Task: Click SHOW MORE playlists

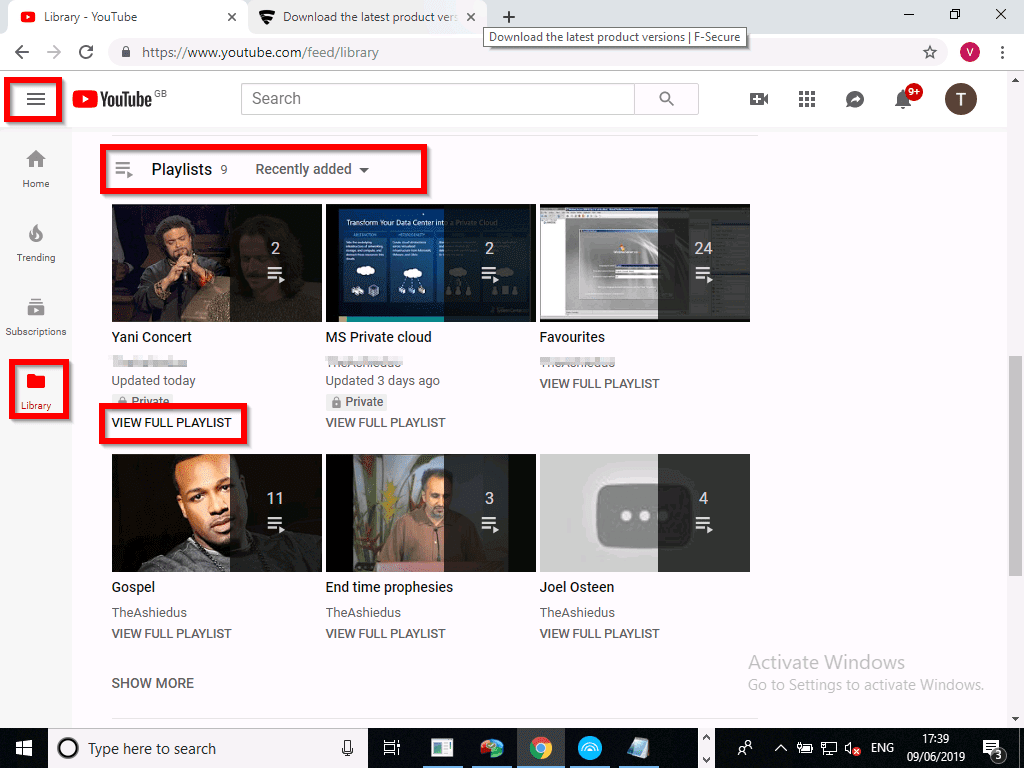Action: pos(153,683)
